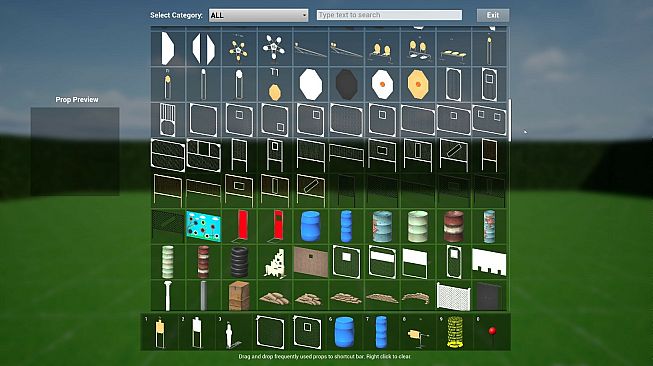Image resolution: width=653 pixels, height=366 pixels.
Task: Choose the barred panel with round bottom
Action: tap(167, 120)
